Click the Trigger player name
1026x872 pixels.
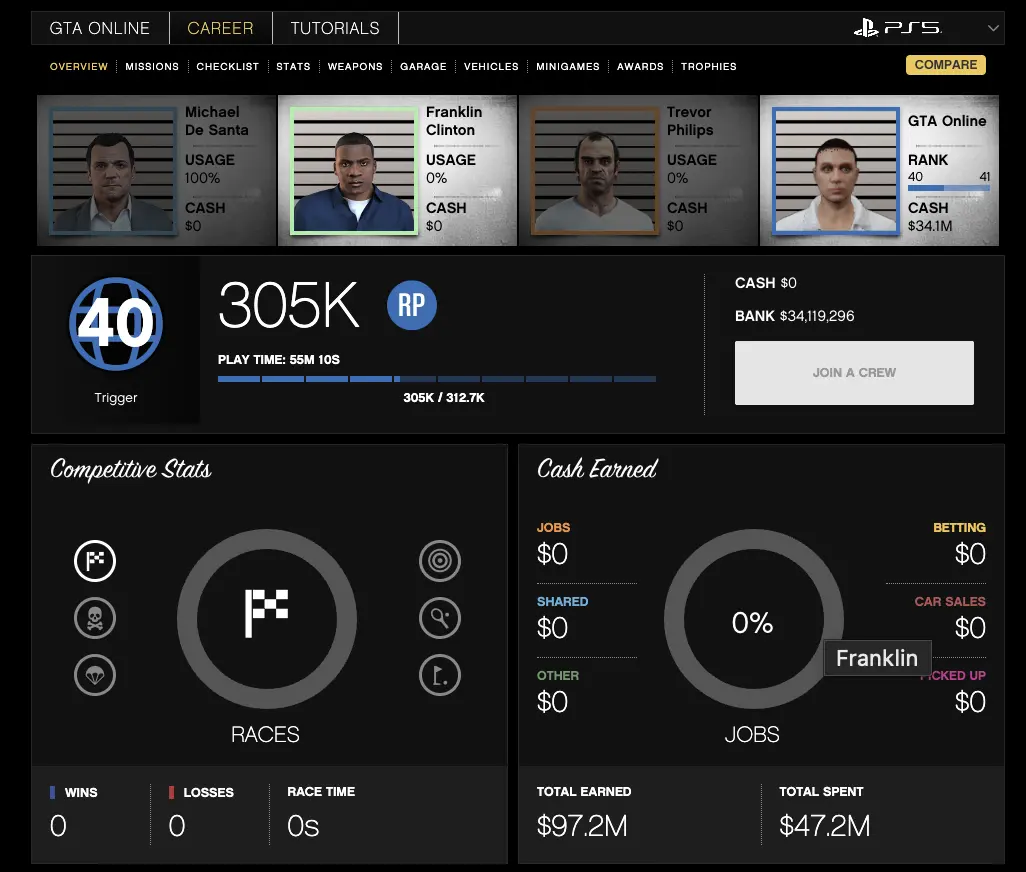tap(116, 398)
